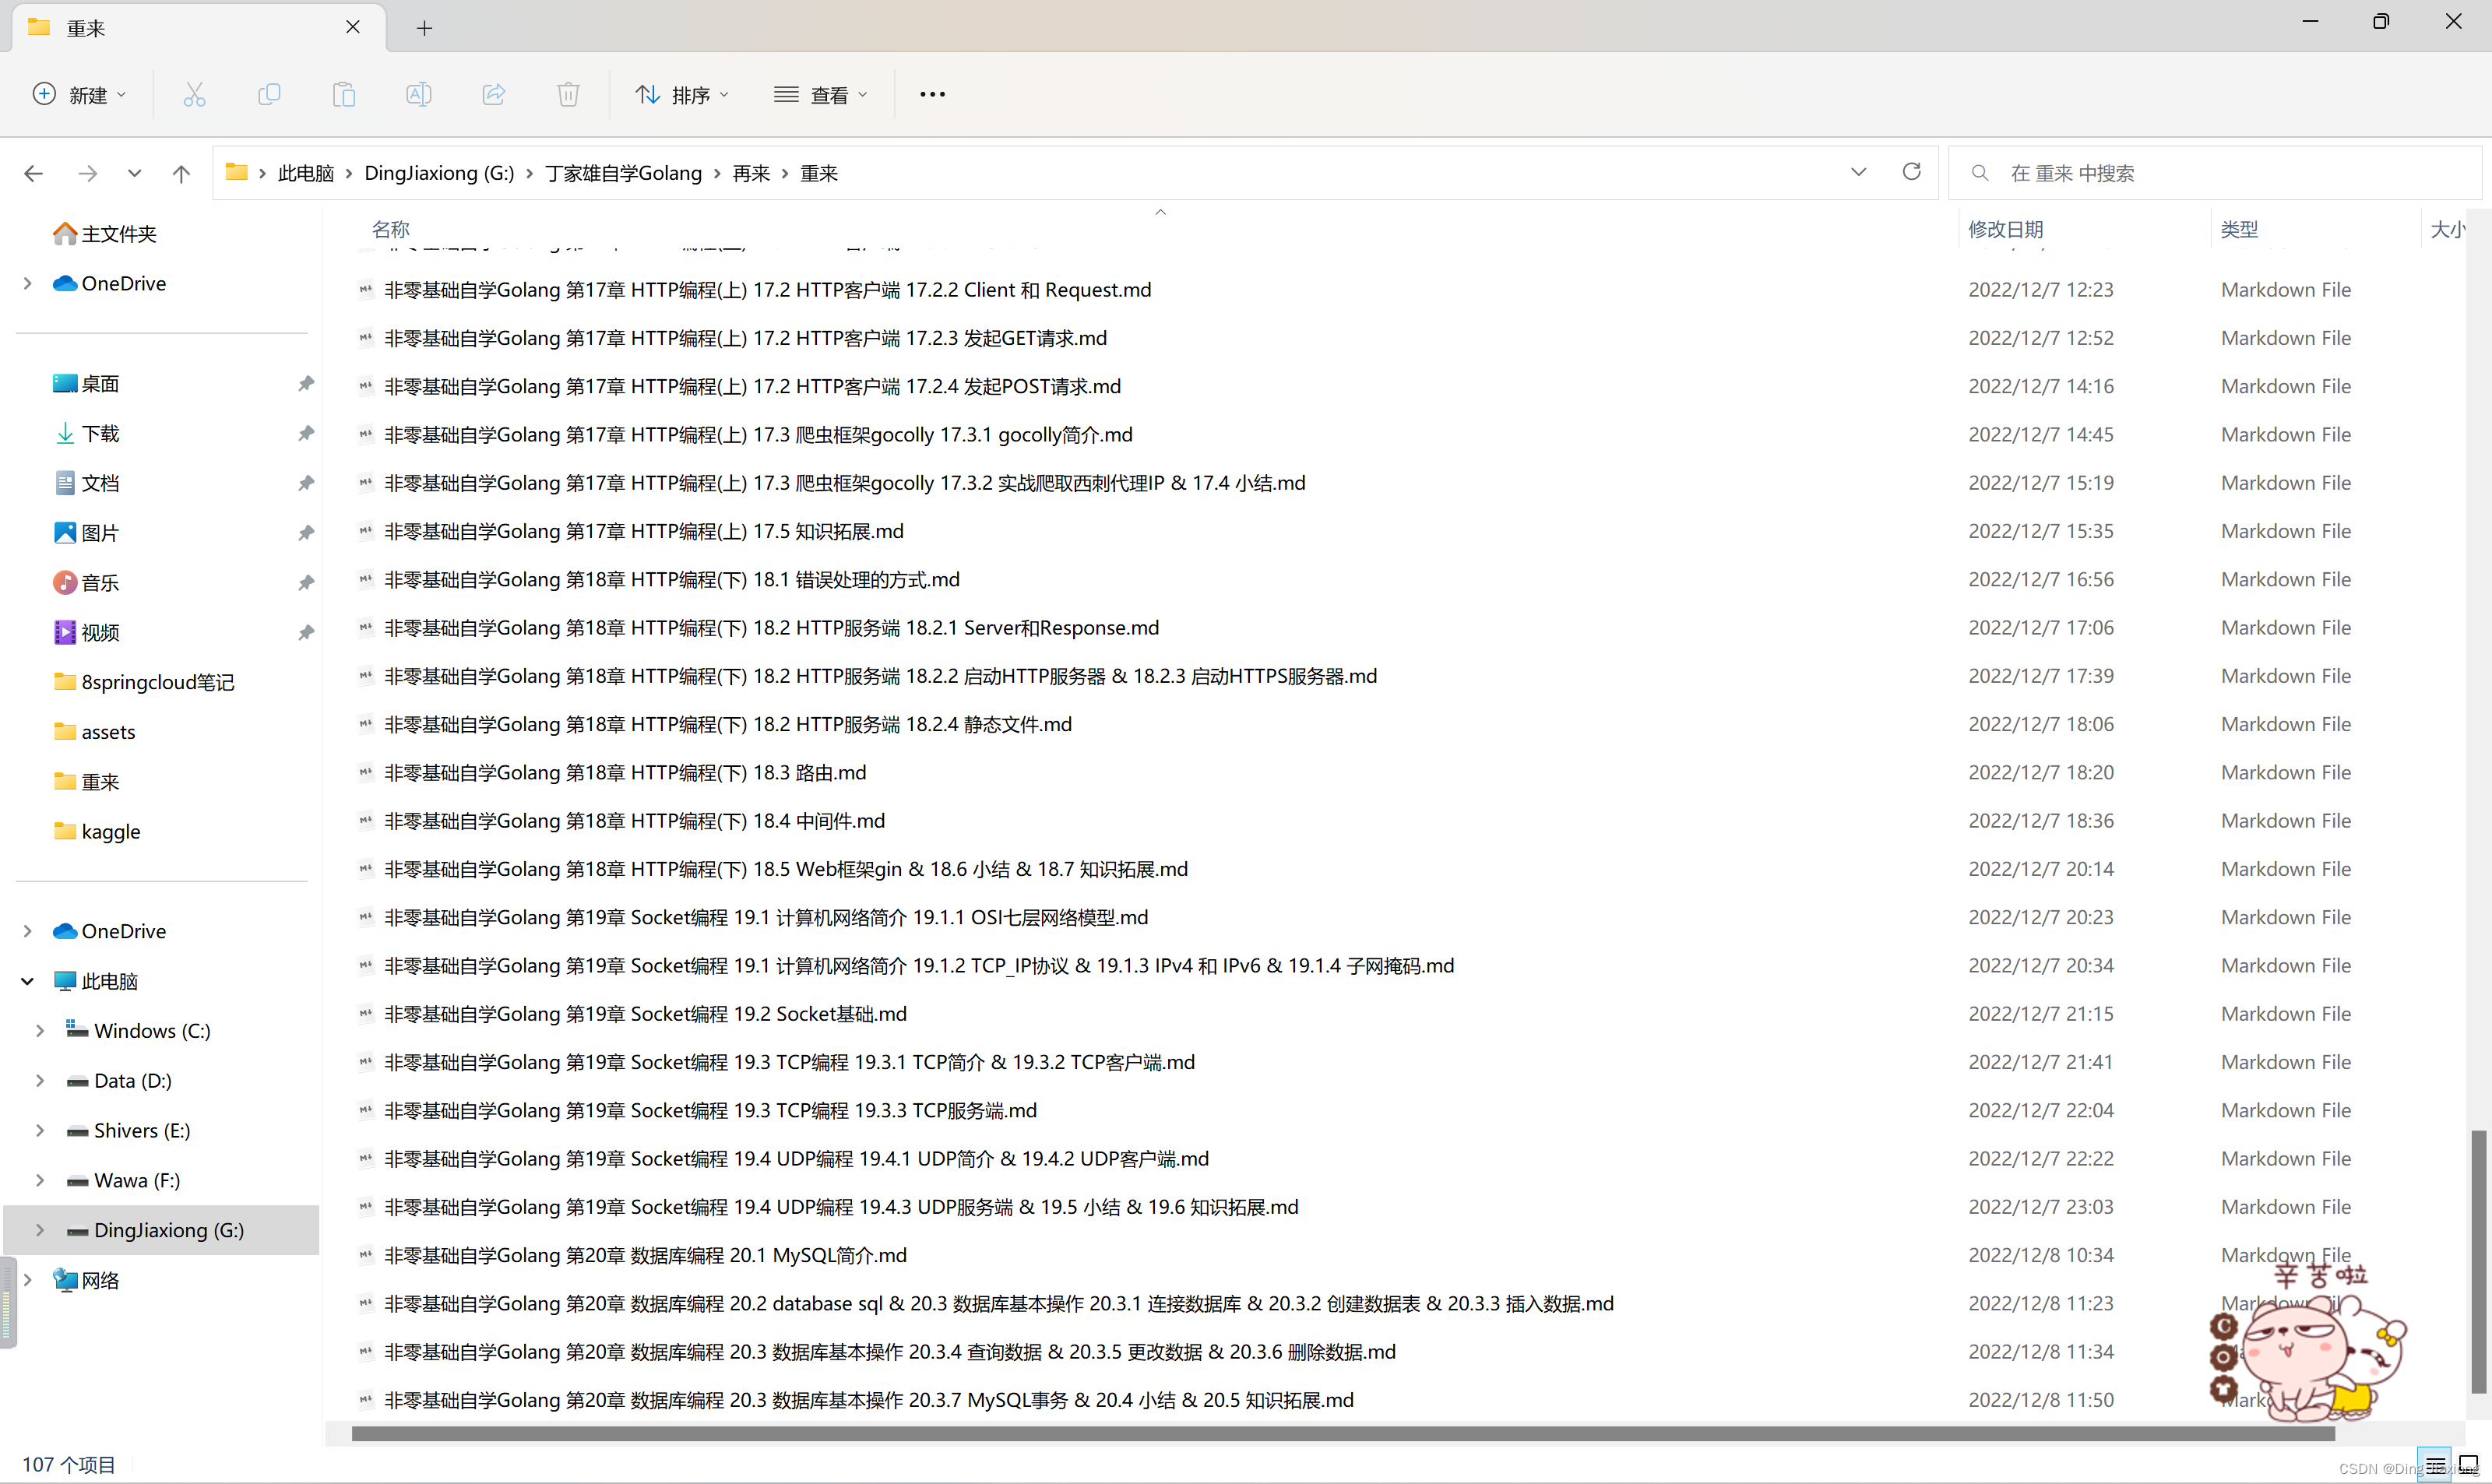Screen dimensions: 2492x1484
Task: Sort files by 修改日期 column header
Action: (2005, 229)
